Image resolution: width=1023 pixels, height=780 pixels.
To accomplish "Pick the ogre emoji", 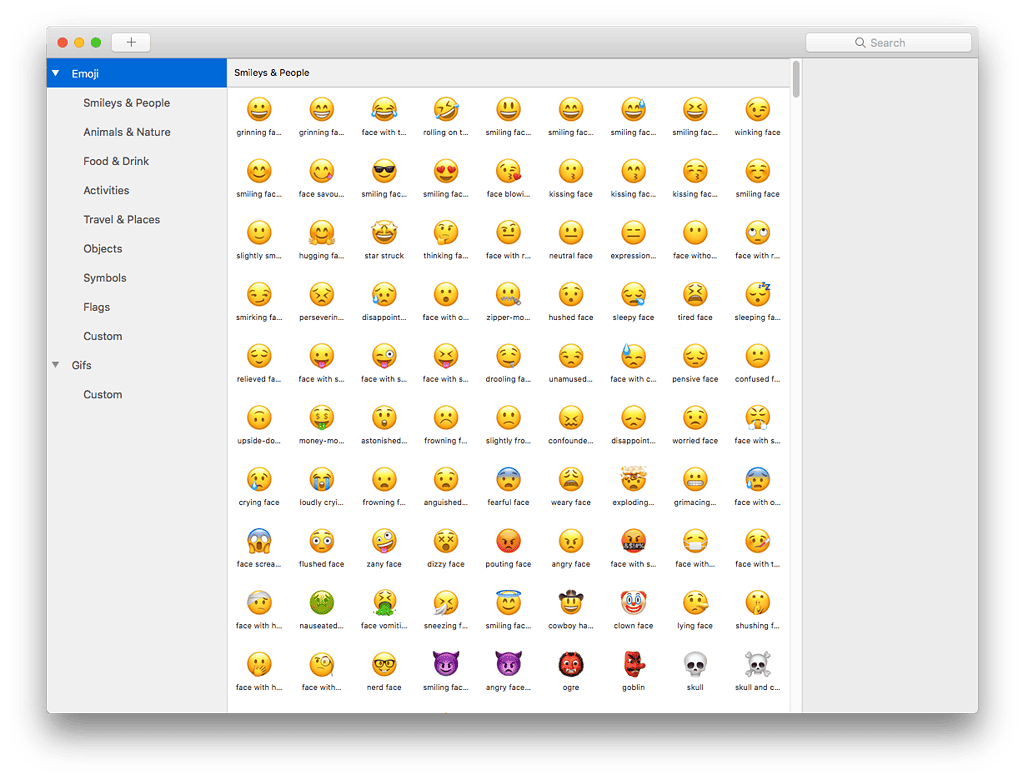I will [571, 664].
